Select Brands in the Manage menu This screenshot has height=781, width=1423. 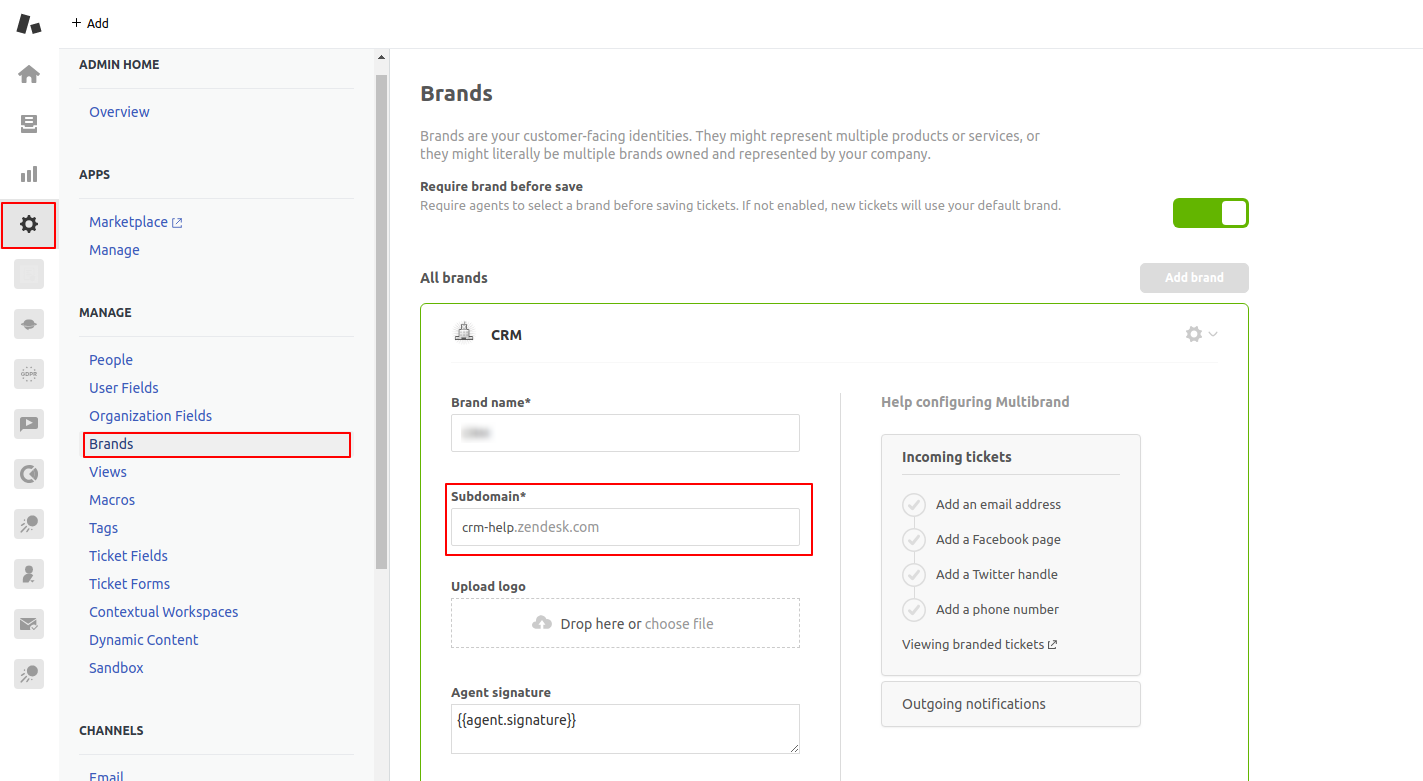click(111, 444)
